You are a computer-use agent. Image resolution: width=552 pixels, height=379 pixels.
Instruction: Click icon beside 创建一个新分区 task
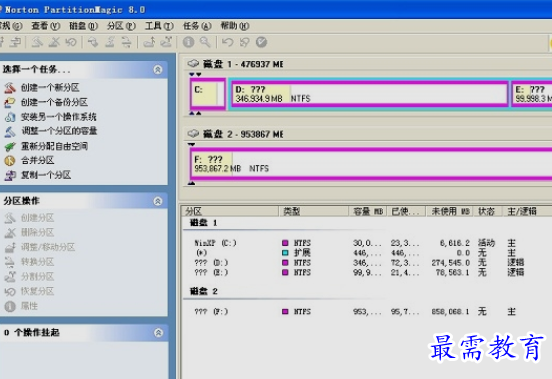pyautogui.click(x=10, y=88)
